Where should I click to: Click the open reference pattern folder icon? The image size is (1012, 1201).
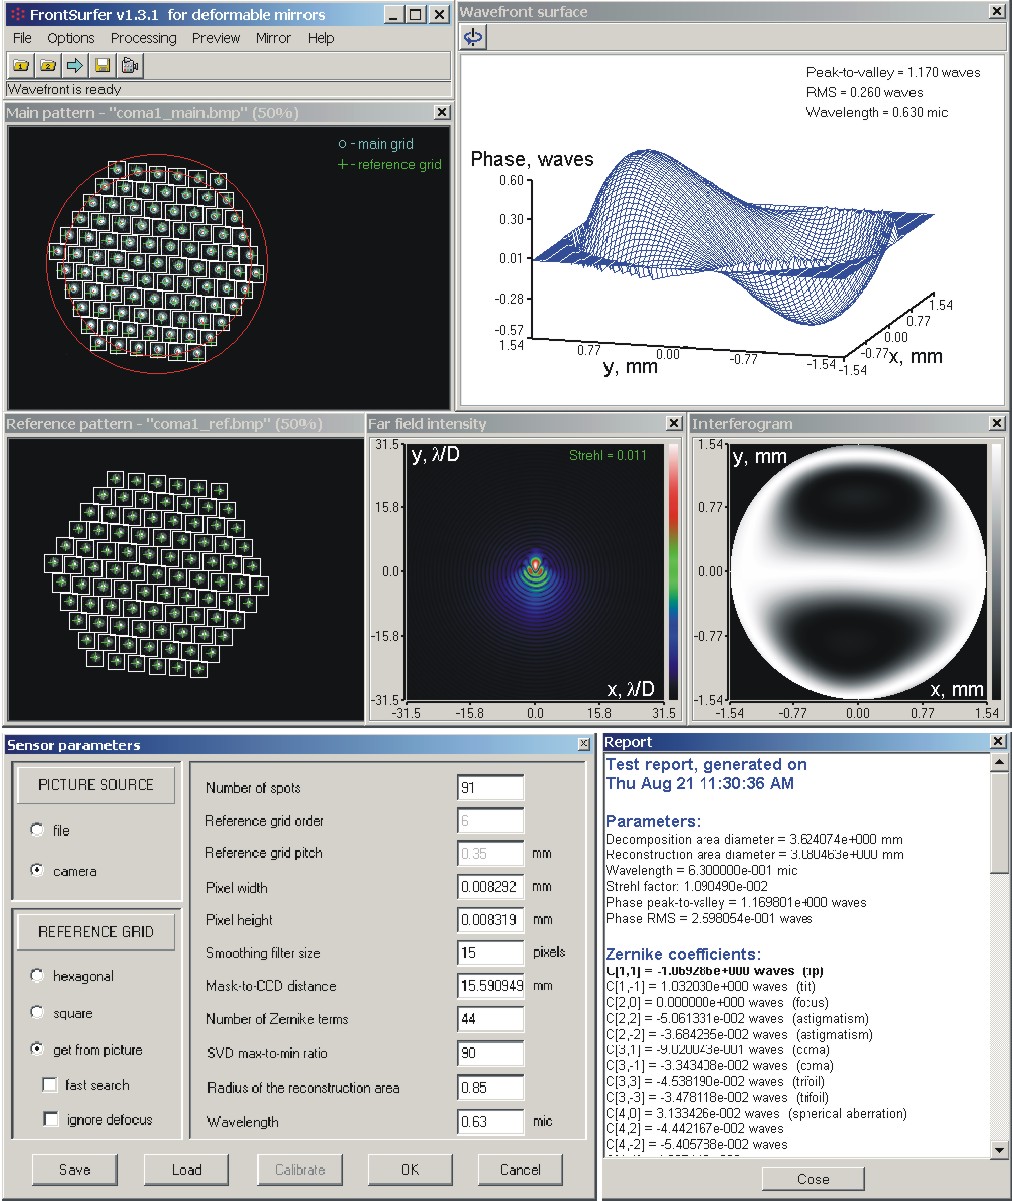[47, 66]
